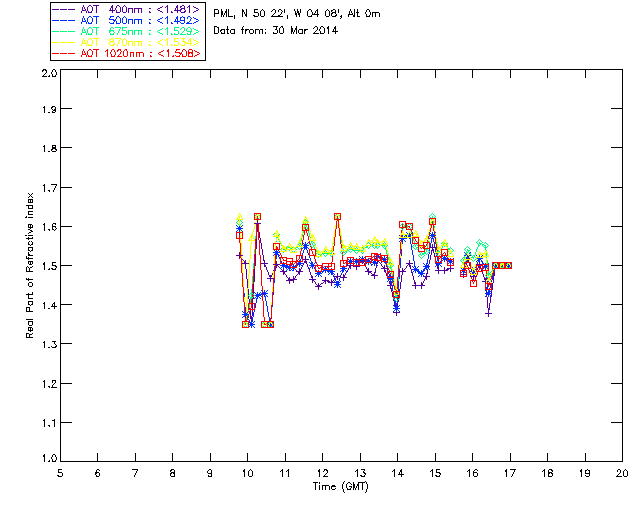This screenshot has height=512, width=640.
Task: Click the x-axis label 14
Action: pyautogui.click(x=398, y=473)
